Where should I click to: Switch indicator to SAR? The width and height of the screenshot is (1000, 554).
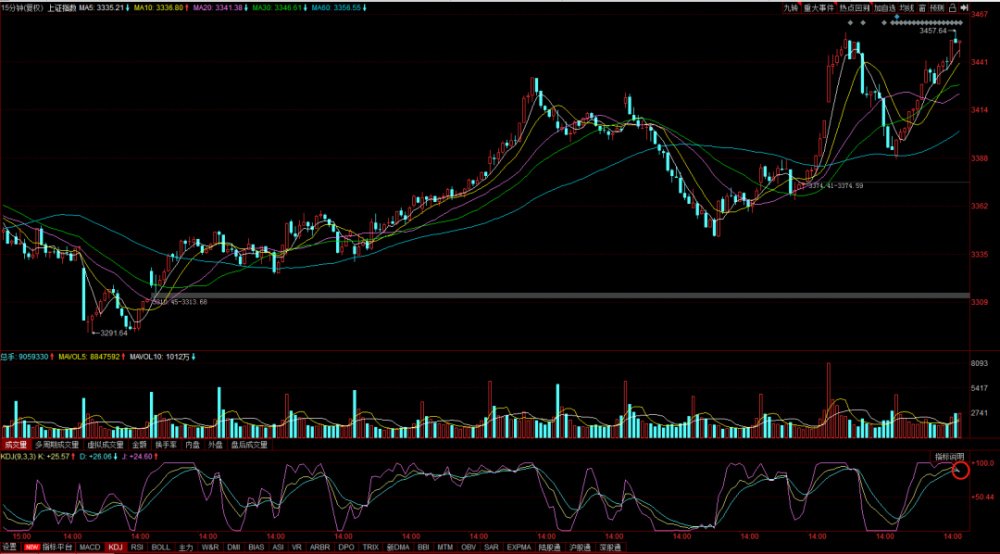tap(491, 547)
